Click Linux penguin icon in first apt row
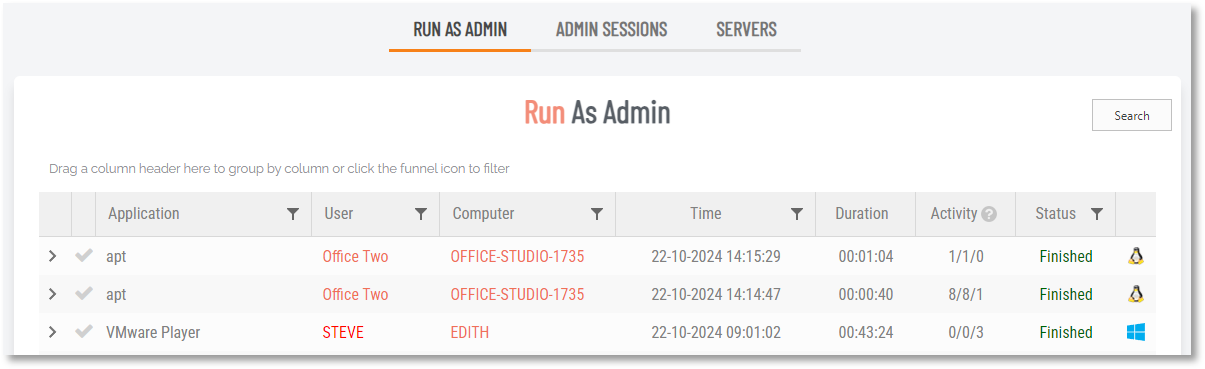The width and height of the screenshot is (1205, 369). 1135,256
